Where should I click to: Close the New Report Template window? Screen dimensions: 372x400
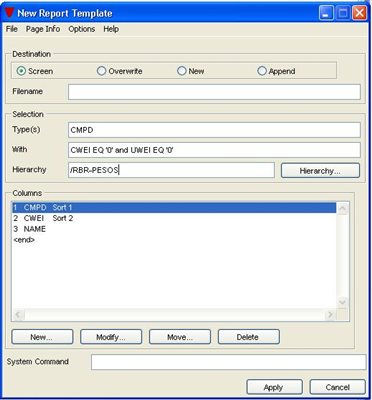pos(360,13)
